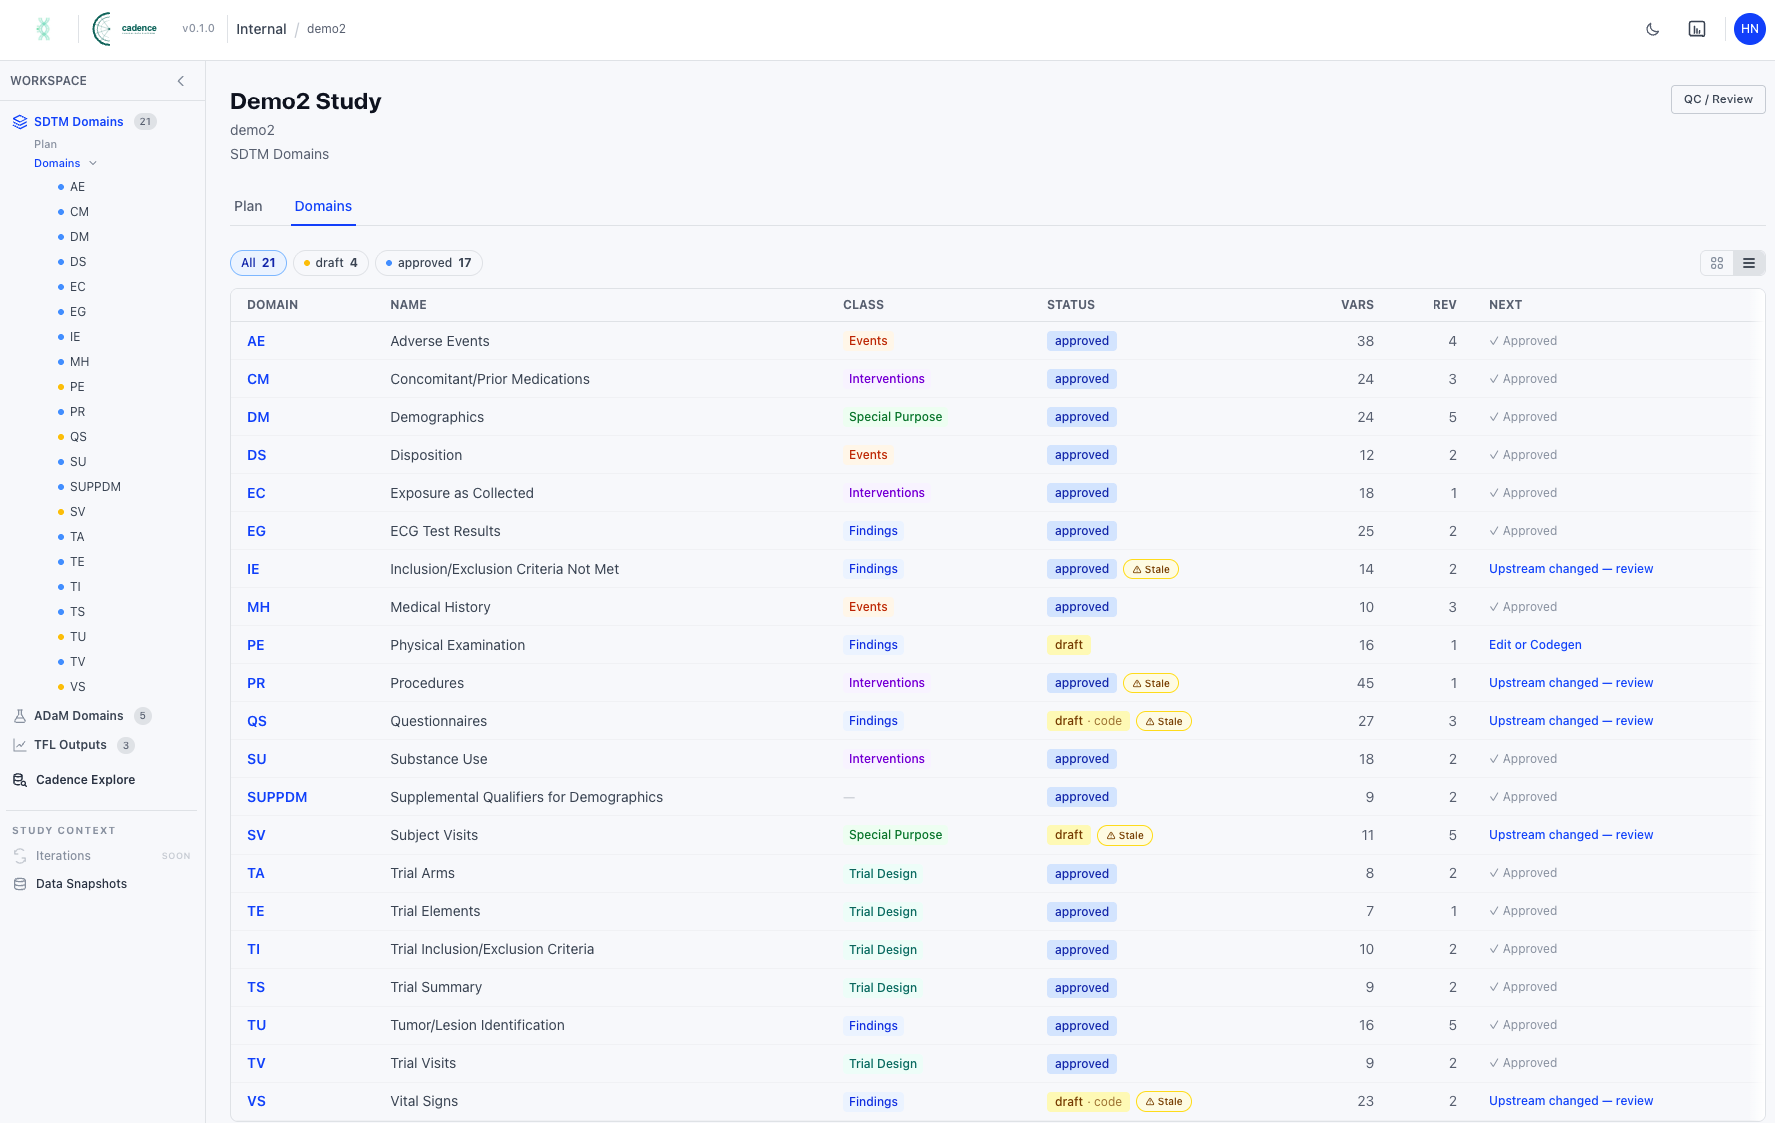Screen dimensions: 1775x1123
Task: Open TFL Outputs section
Action: tap(70, 745)
